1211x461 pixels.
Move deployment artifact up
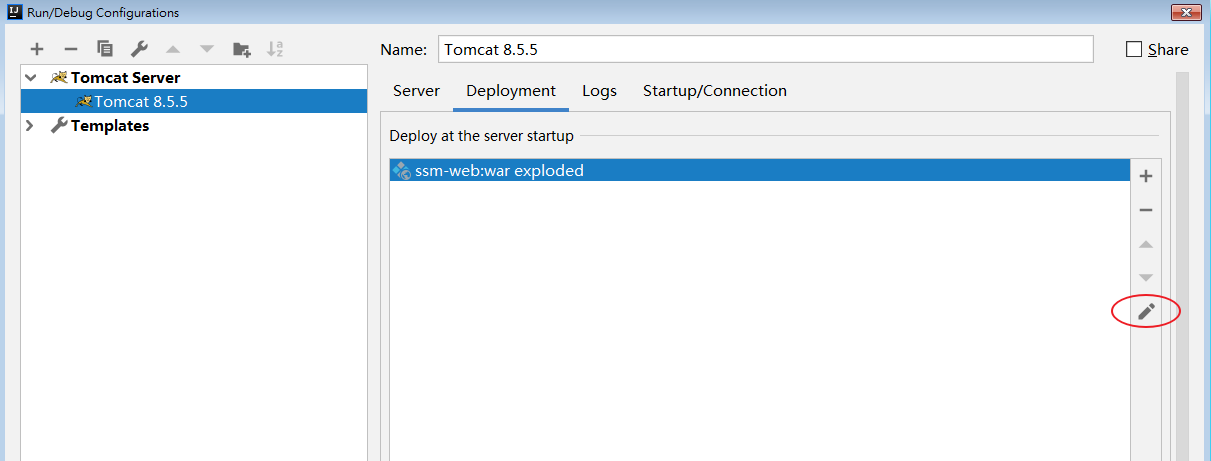pos(1146,244)
